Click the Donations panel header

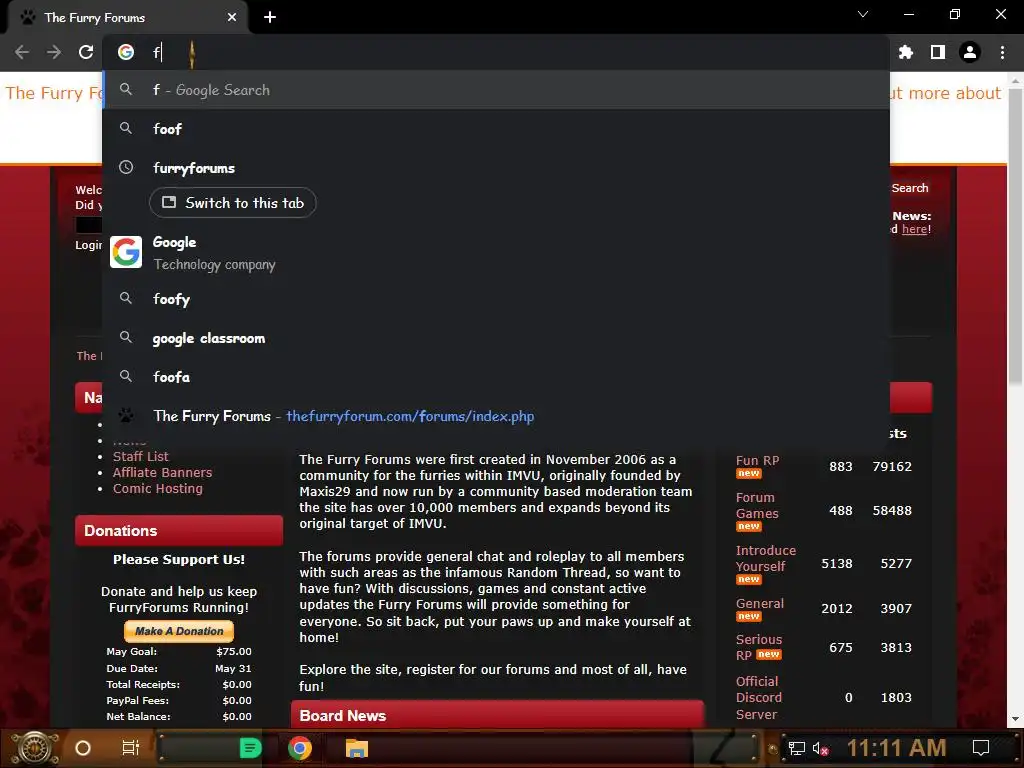[179, 530]
